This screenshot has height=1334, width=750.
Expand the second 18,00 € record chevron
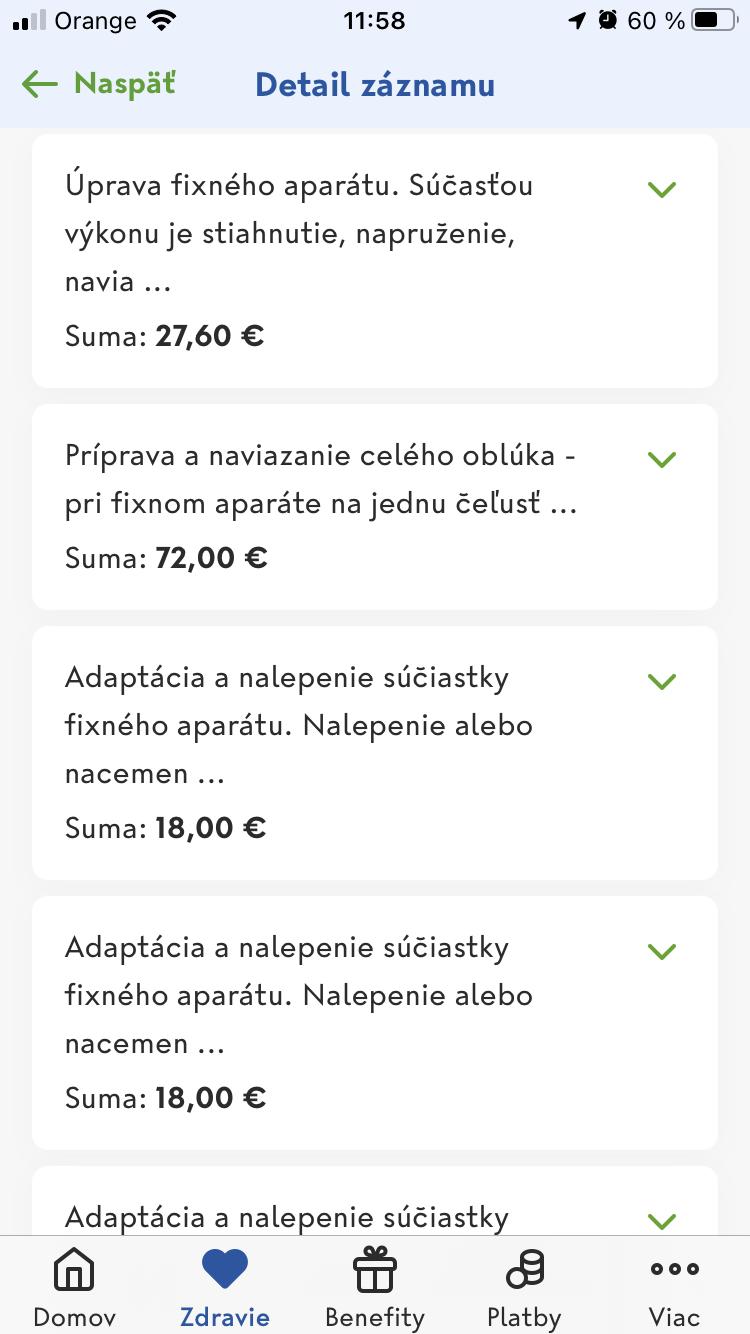pyautogui.click(x=662, y=951)
